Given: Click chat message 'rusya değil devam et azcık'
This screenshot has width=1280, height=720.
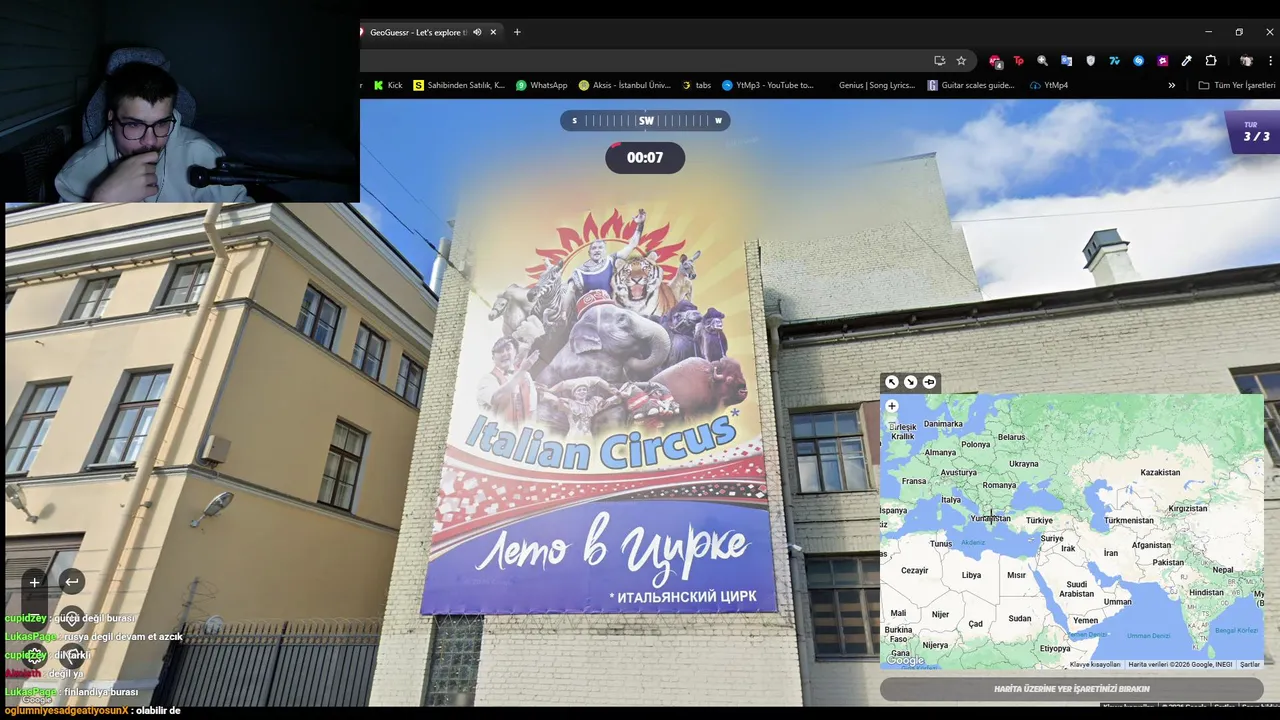Looking at the screenshot, I should point(123,637).
